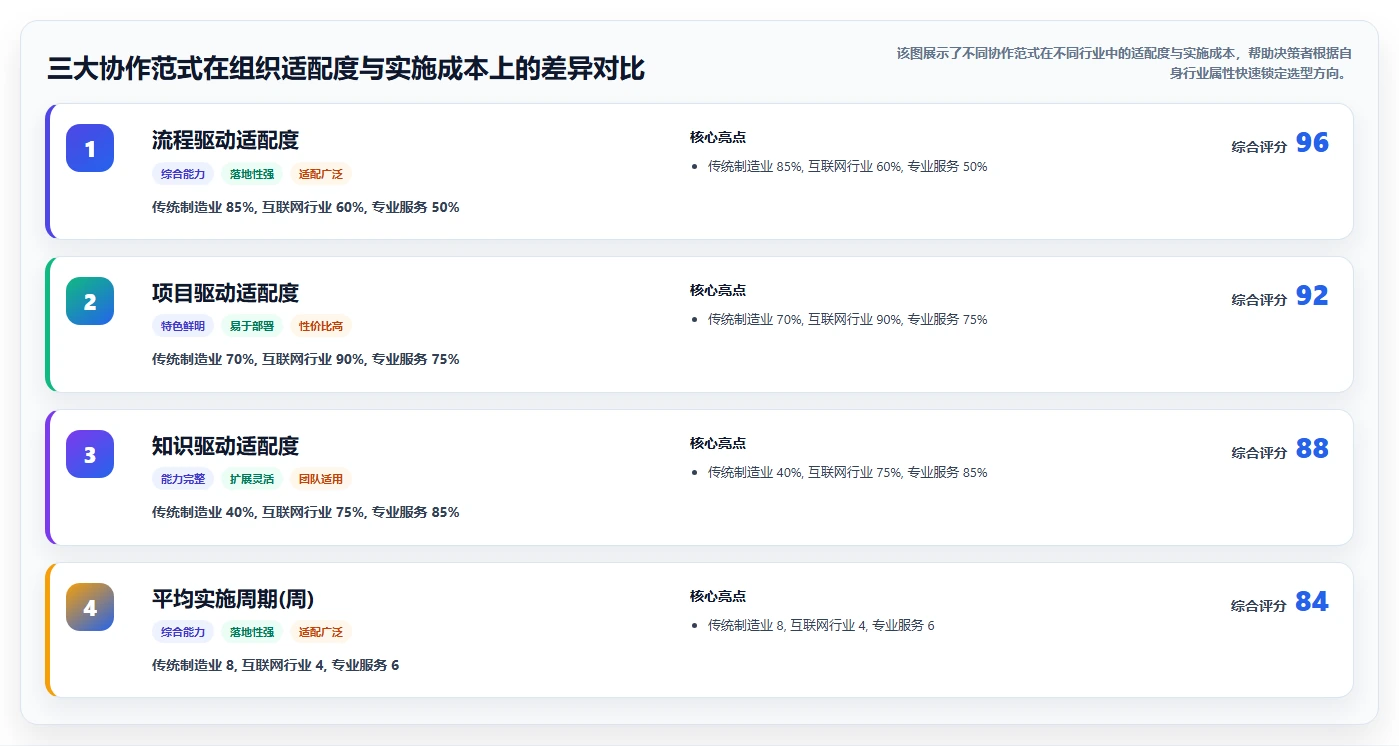
Task: Click 核心亮点 heading in 项目驱动适配度 card
Action: 718,290
